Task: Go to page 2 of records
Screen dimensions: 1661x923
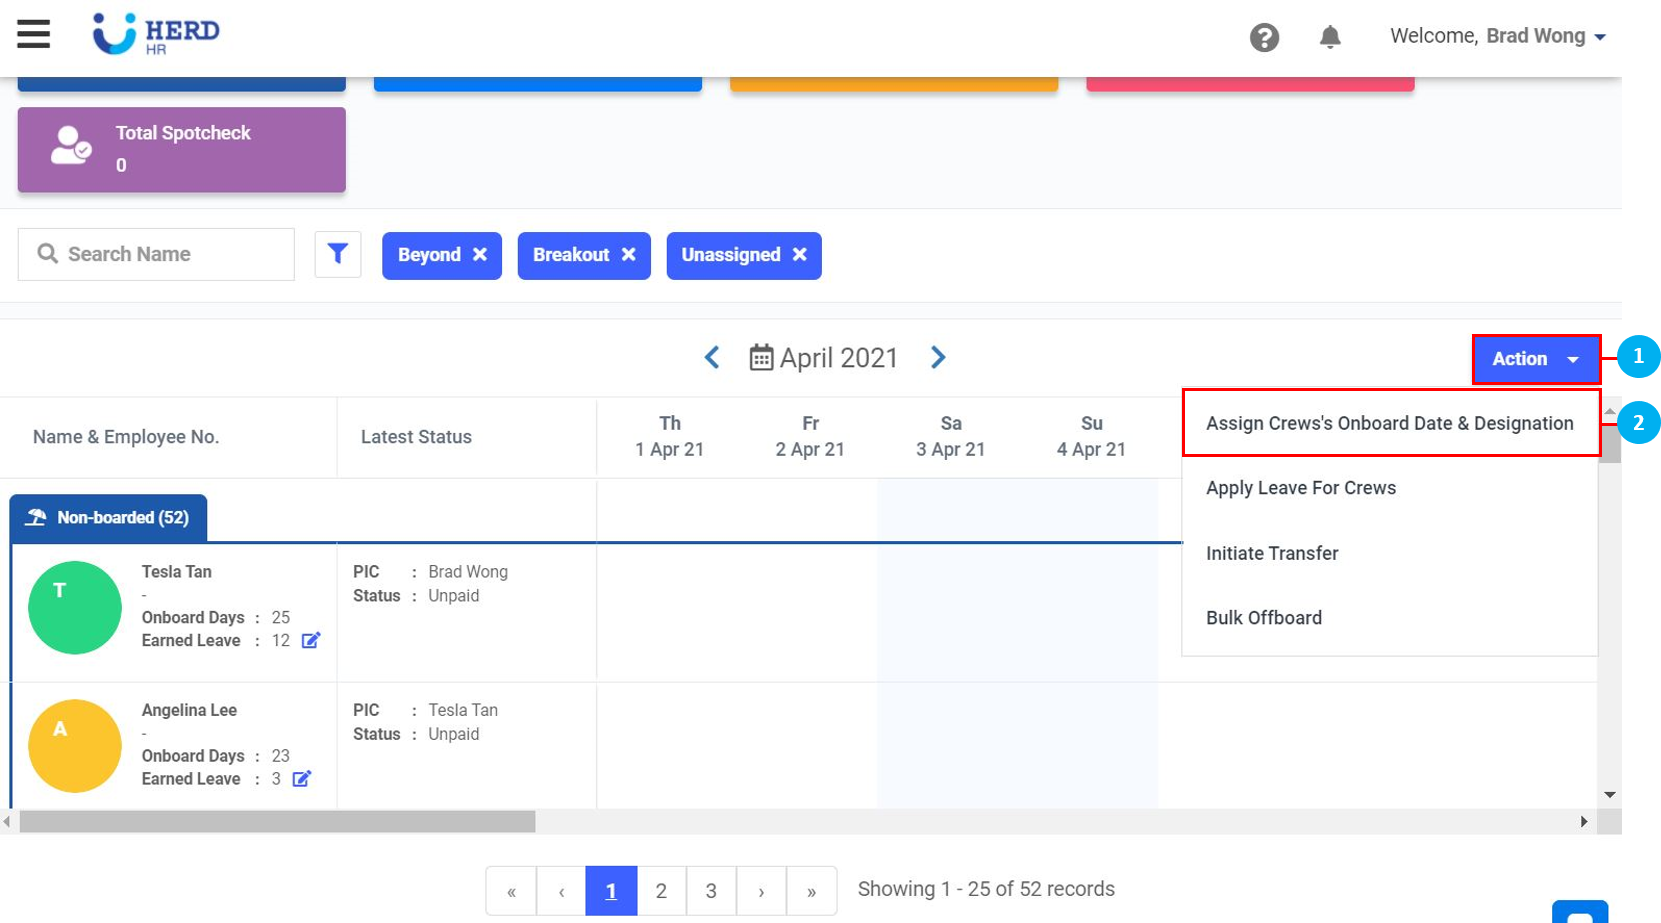Action: point(661,890)
